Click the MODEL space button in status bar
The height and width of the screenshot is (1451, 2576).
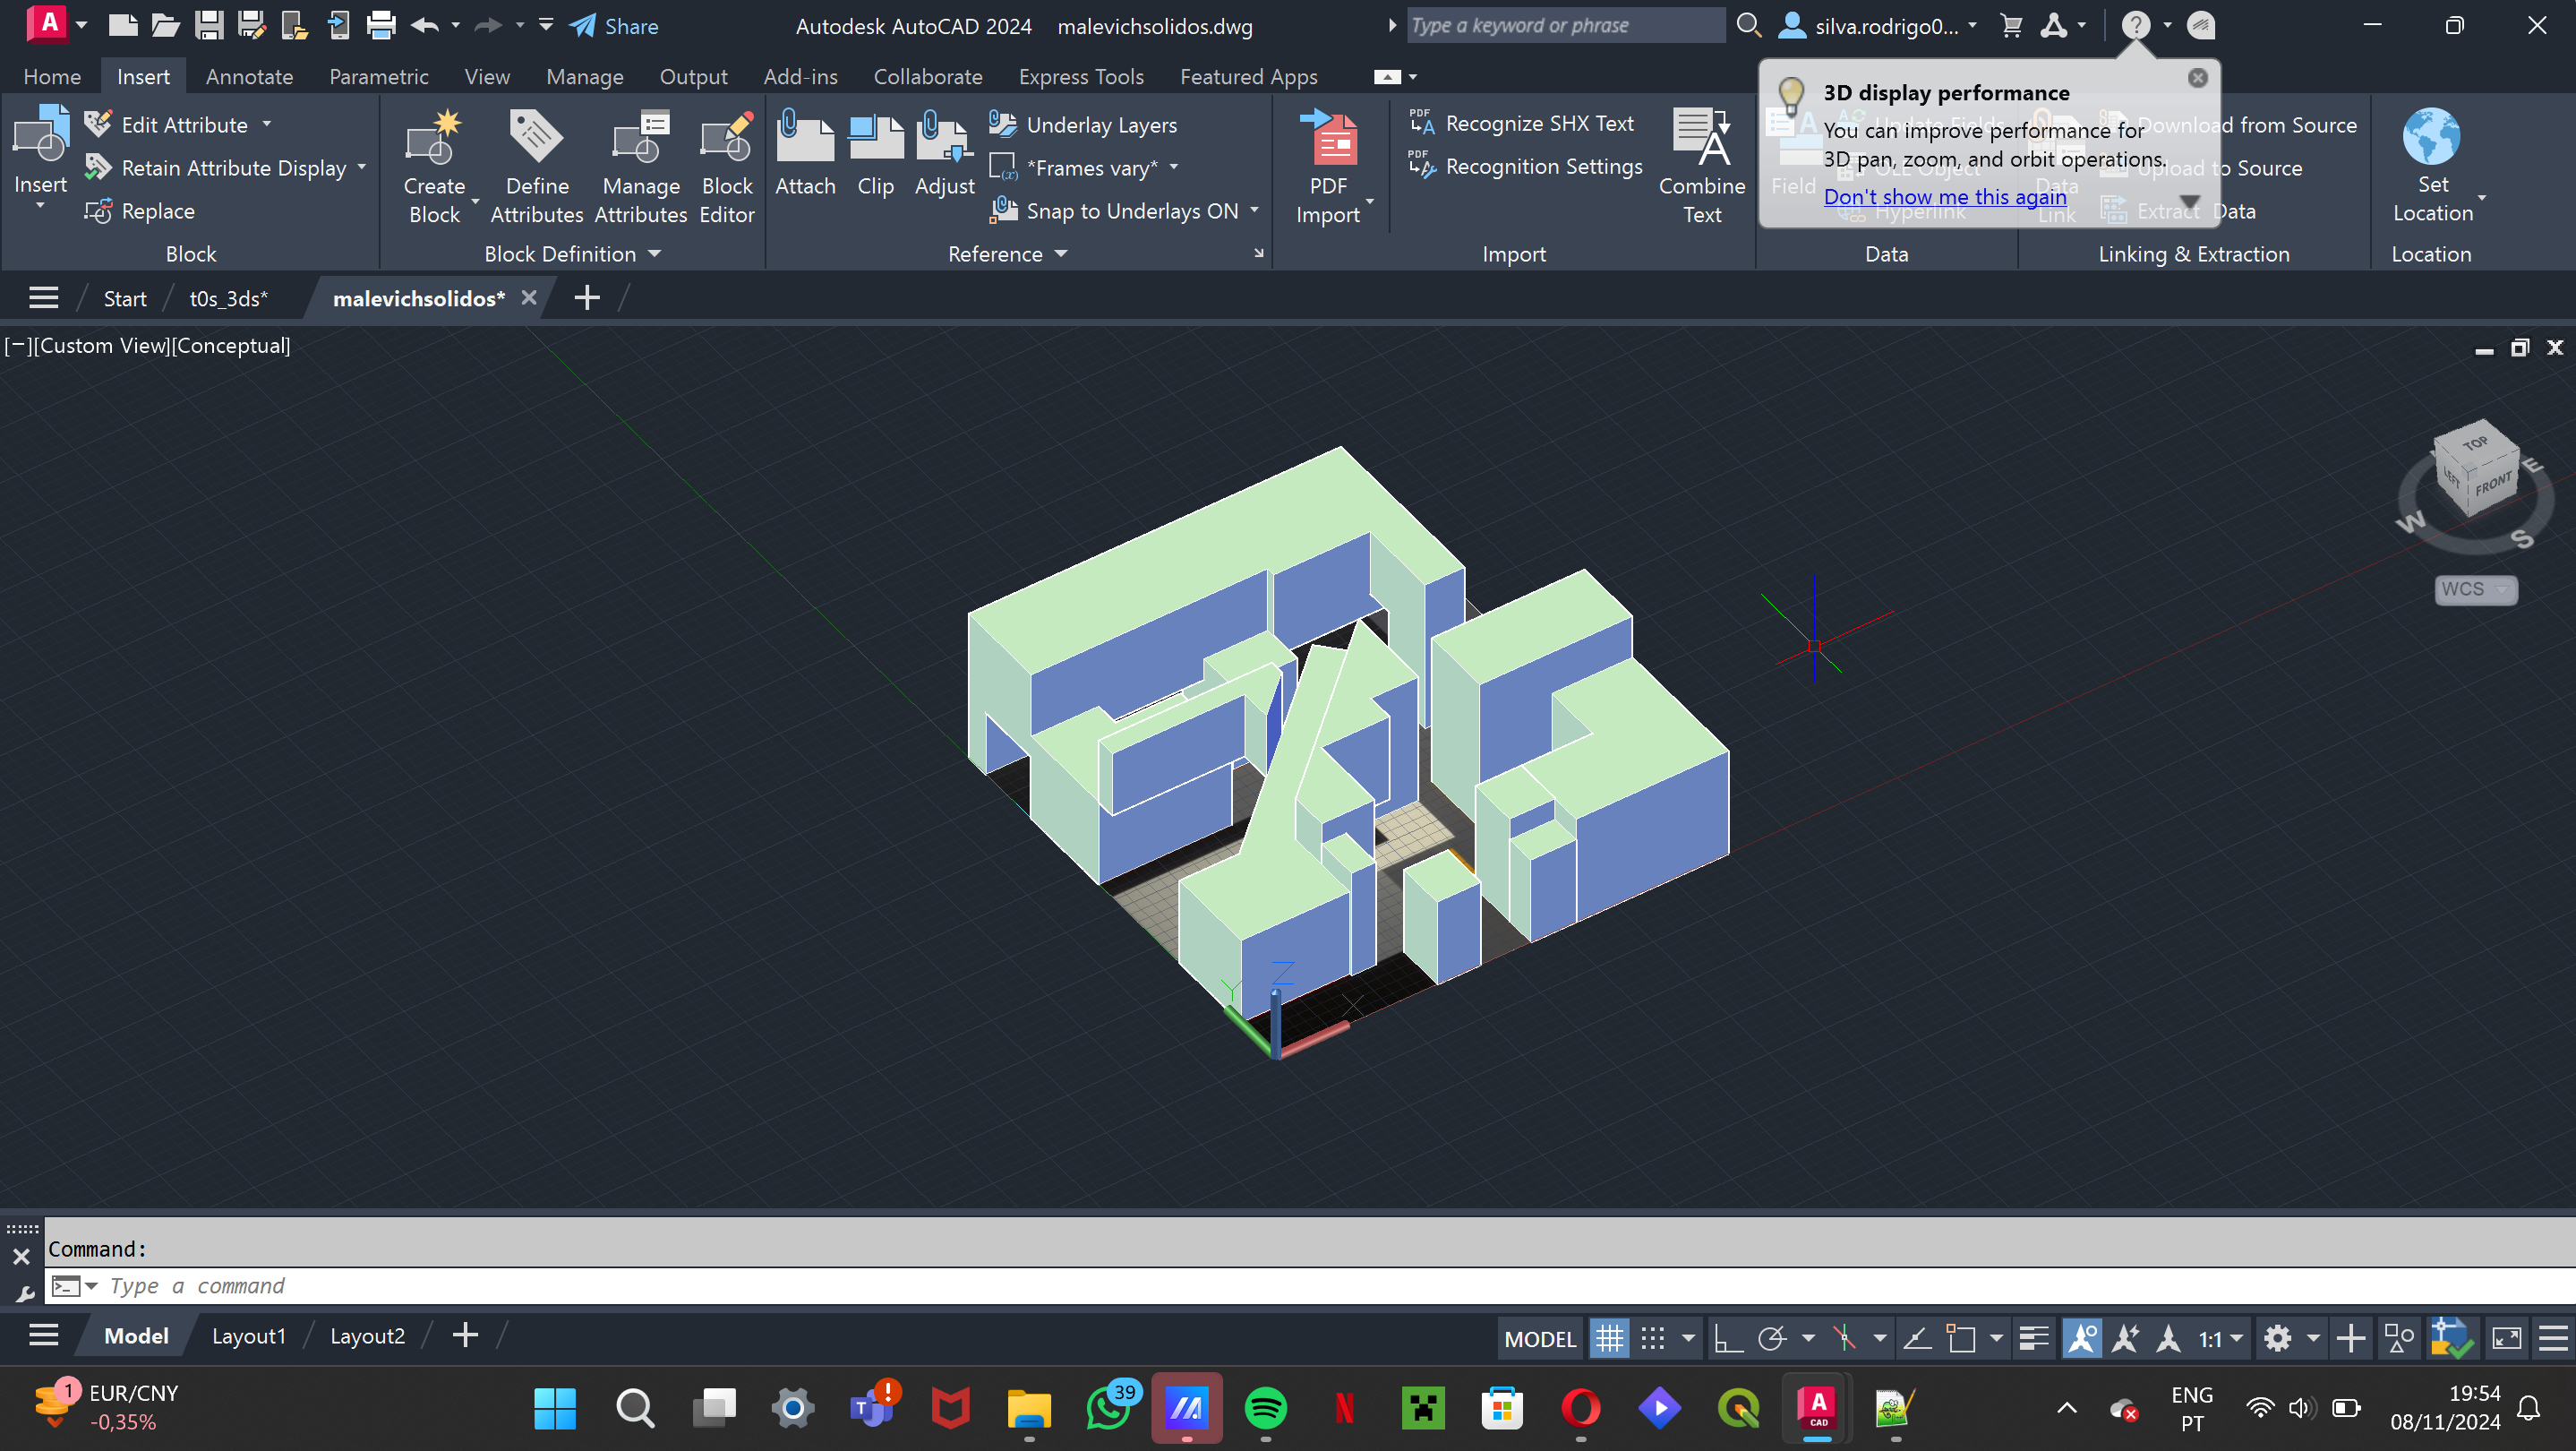tap(1539, 1338)
